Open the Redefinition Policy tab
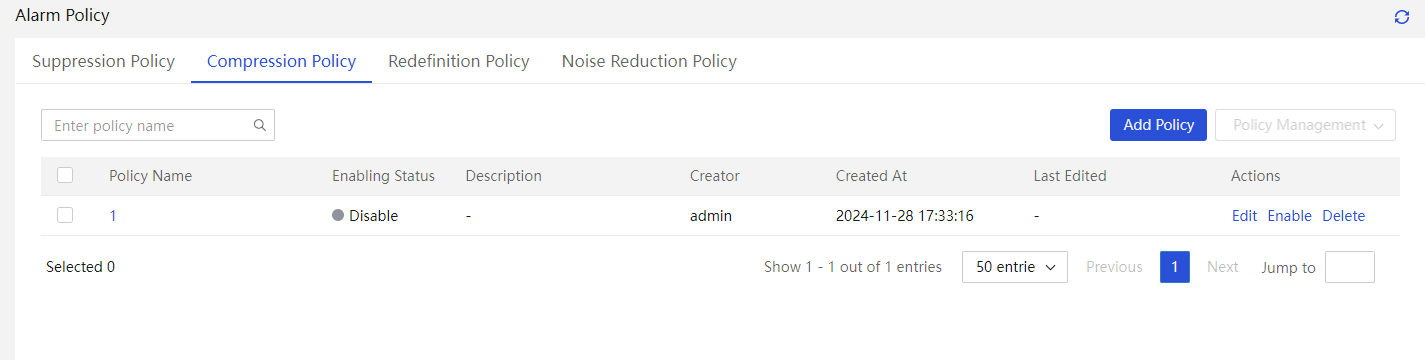The width and height of the screenshot is (1425, 360). coord(459,61)
